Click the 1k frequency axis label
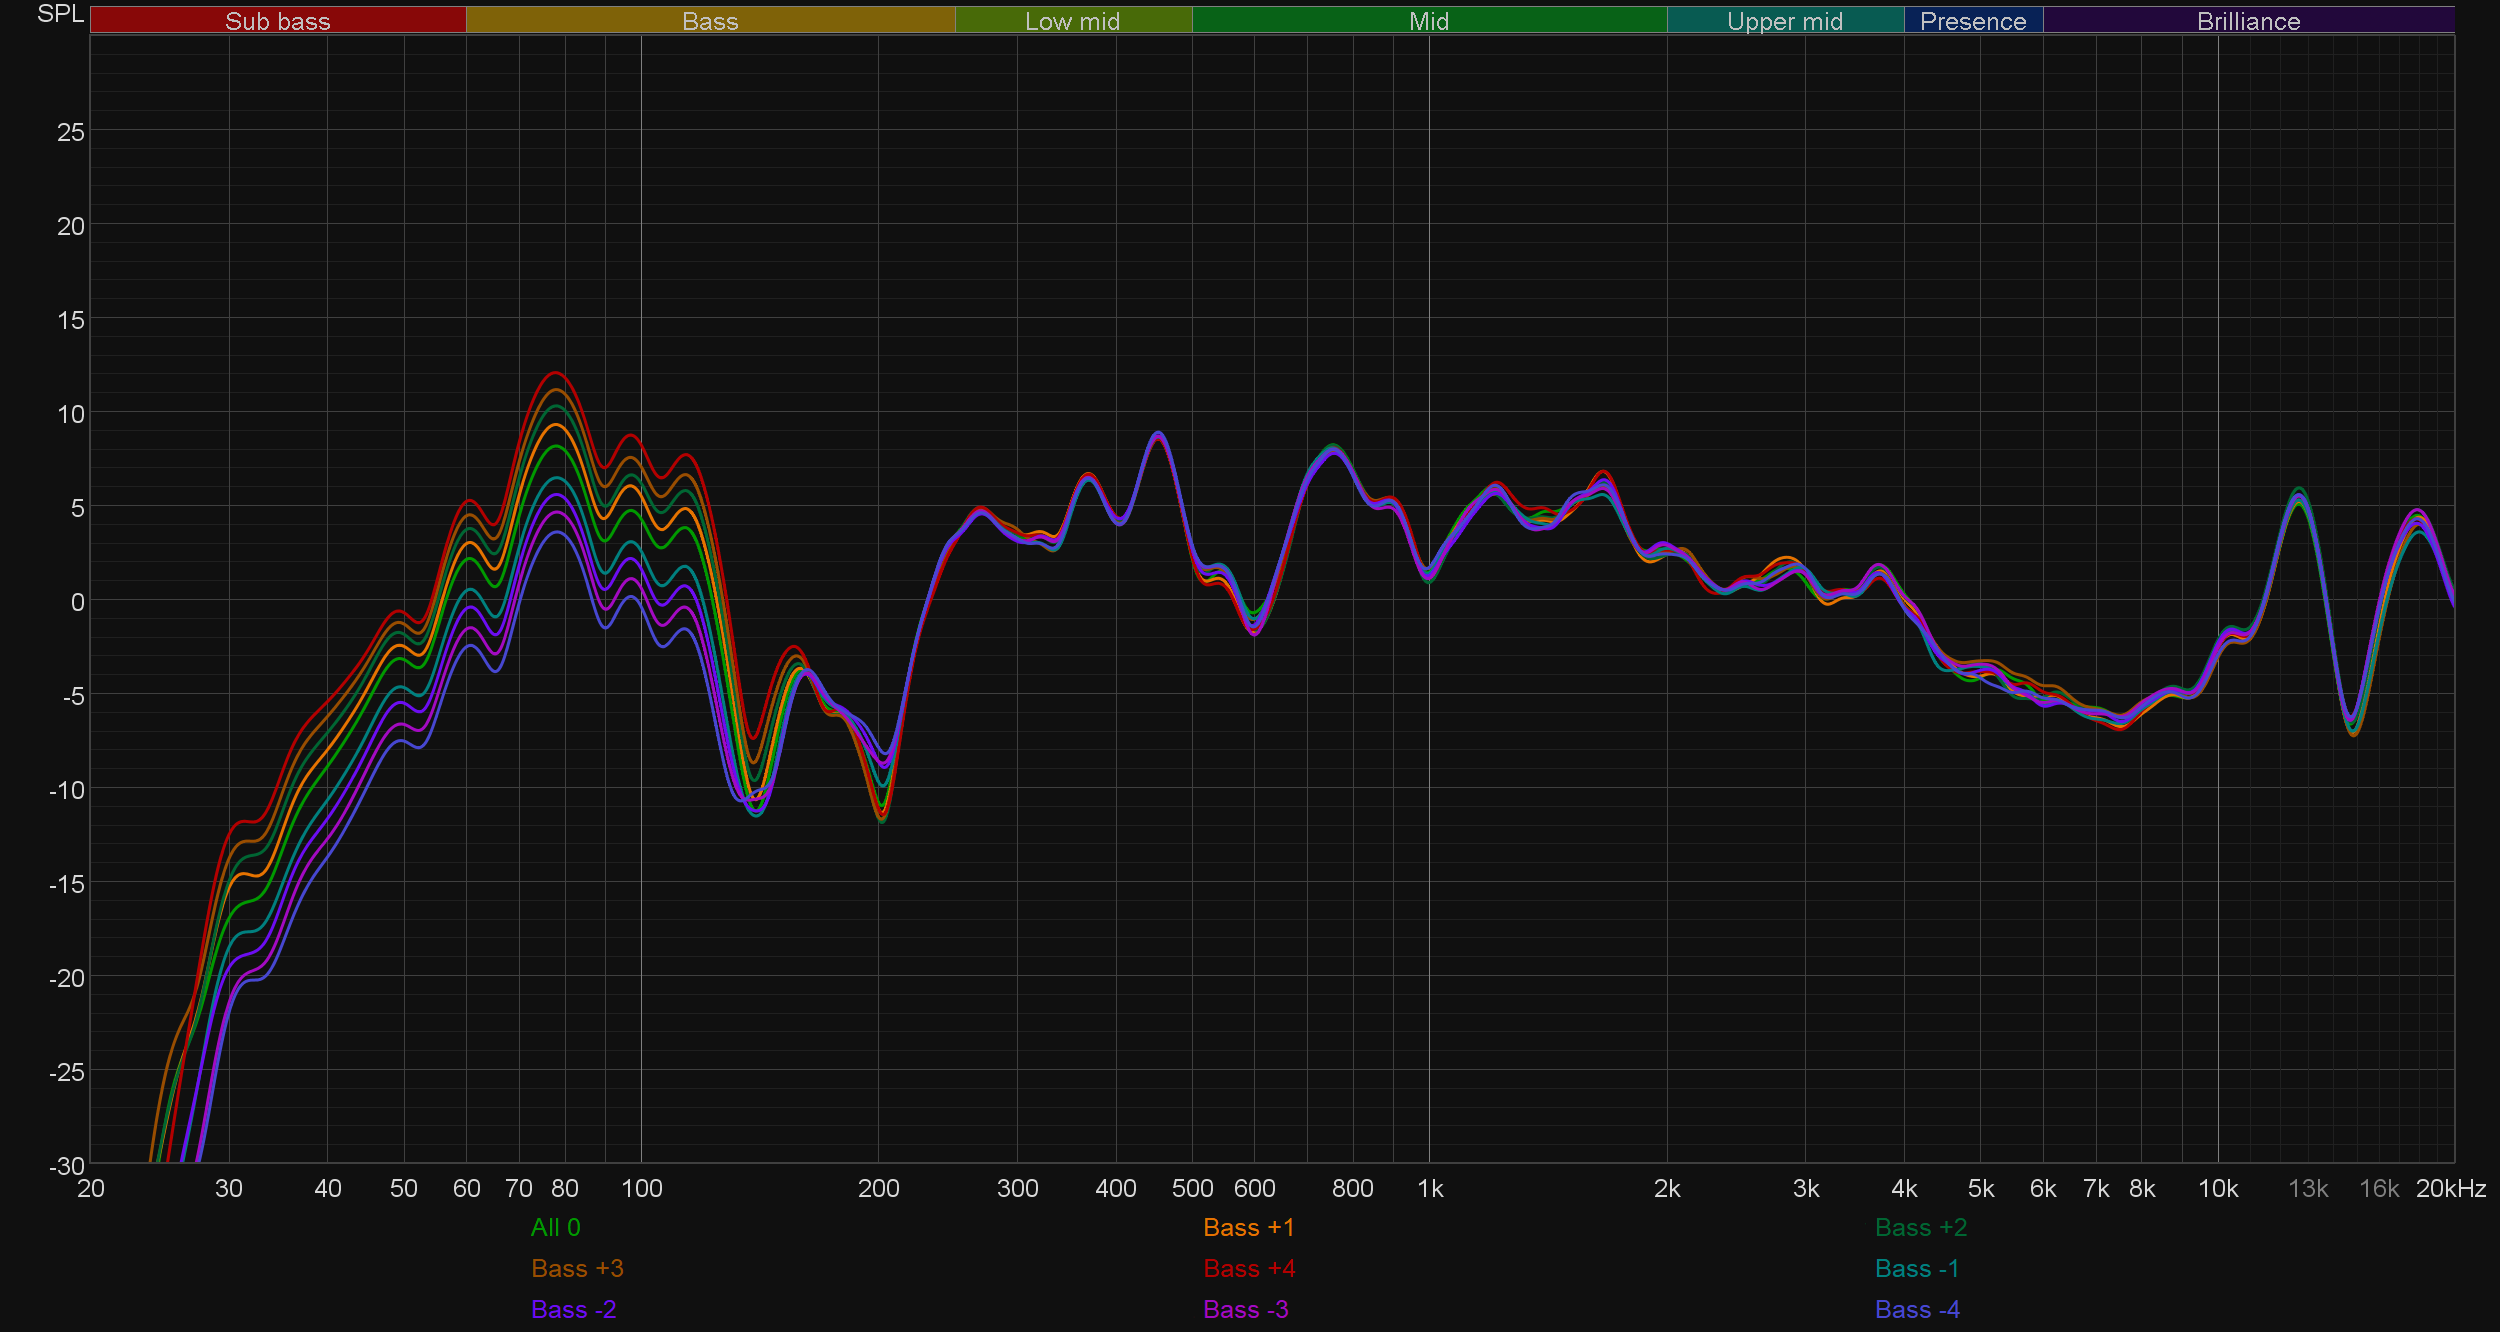The width and height of the screenshot is (2500, 1332). (1430, 1188)
